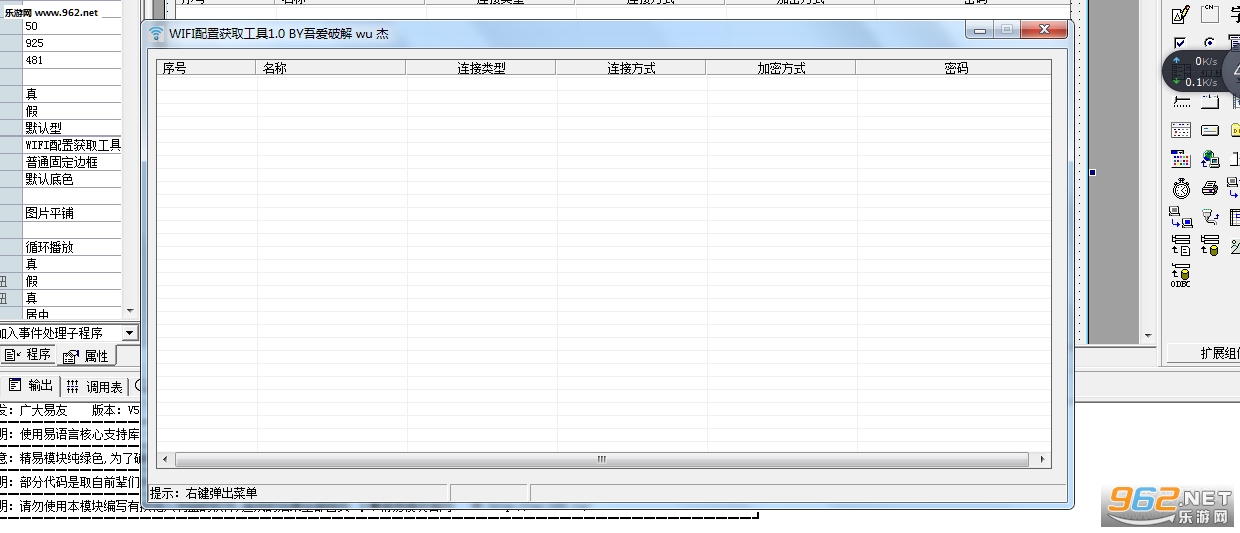Select property value 居中
1240x533 pixels.
point(72,314)
